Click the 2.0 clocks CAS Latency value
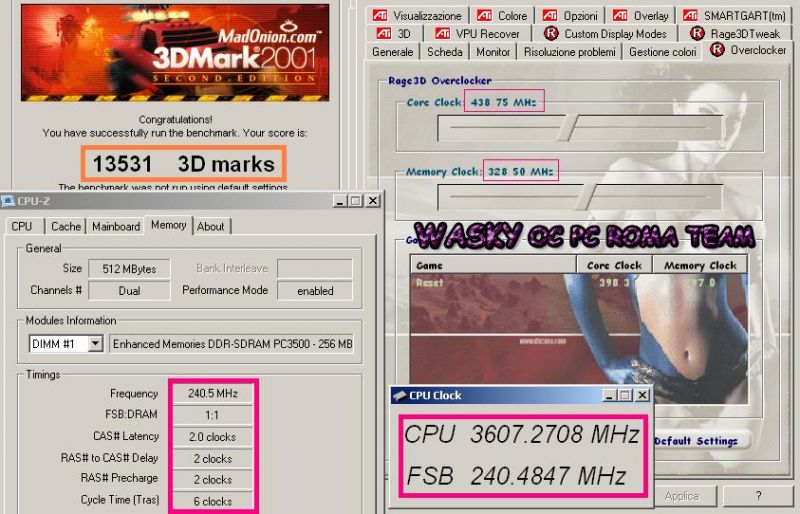This screenshot has height=514, width=800. tap(213, 437)
